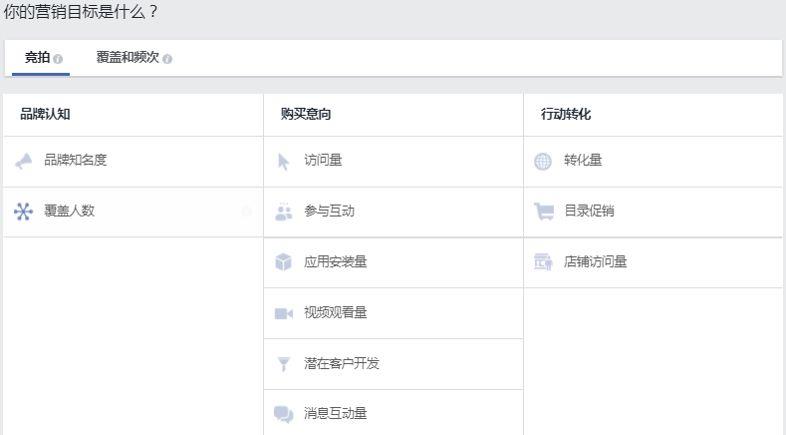Click the megaphone icon for 品牌知名度
The width and height of the screenshot is (786, 435).
pos(24,161)
